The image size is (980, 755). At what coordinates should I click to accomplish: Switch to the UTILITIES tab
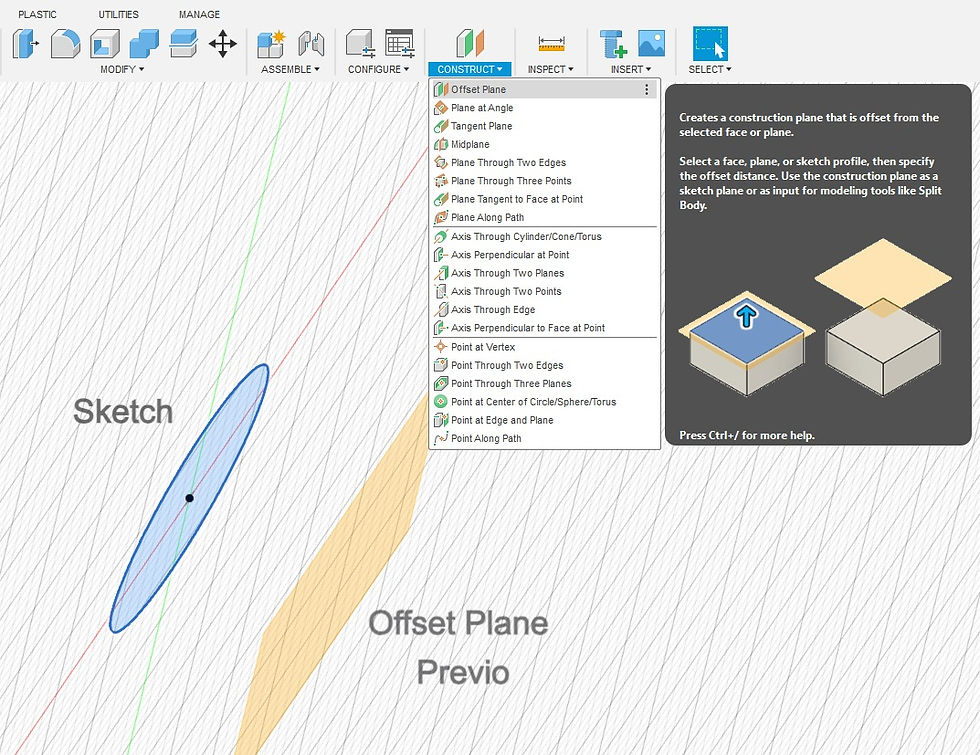[x=118, y=14]
